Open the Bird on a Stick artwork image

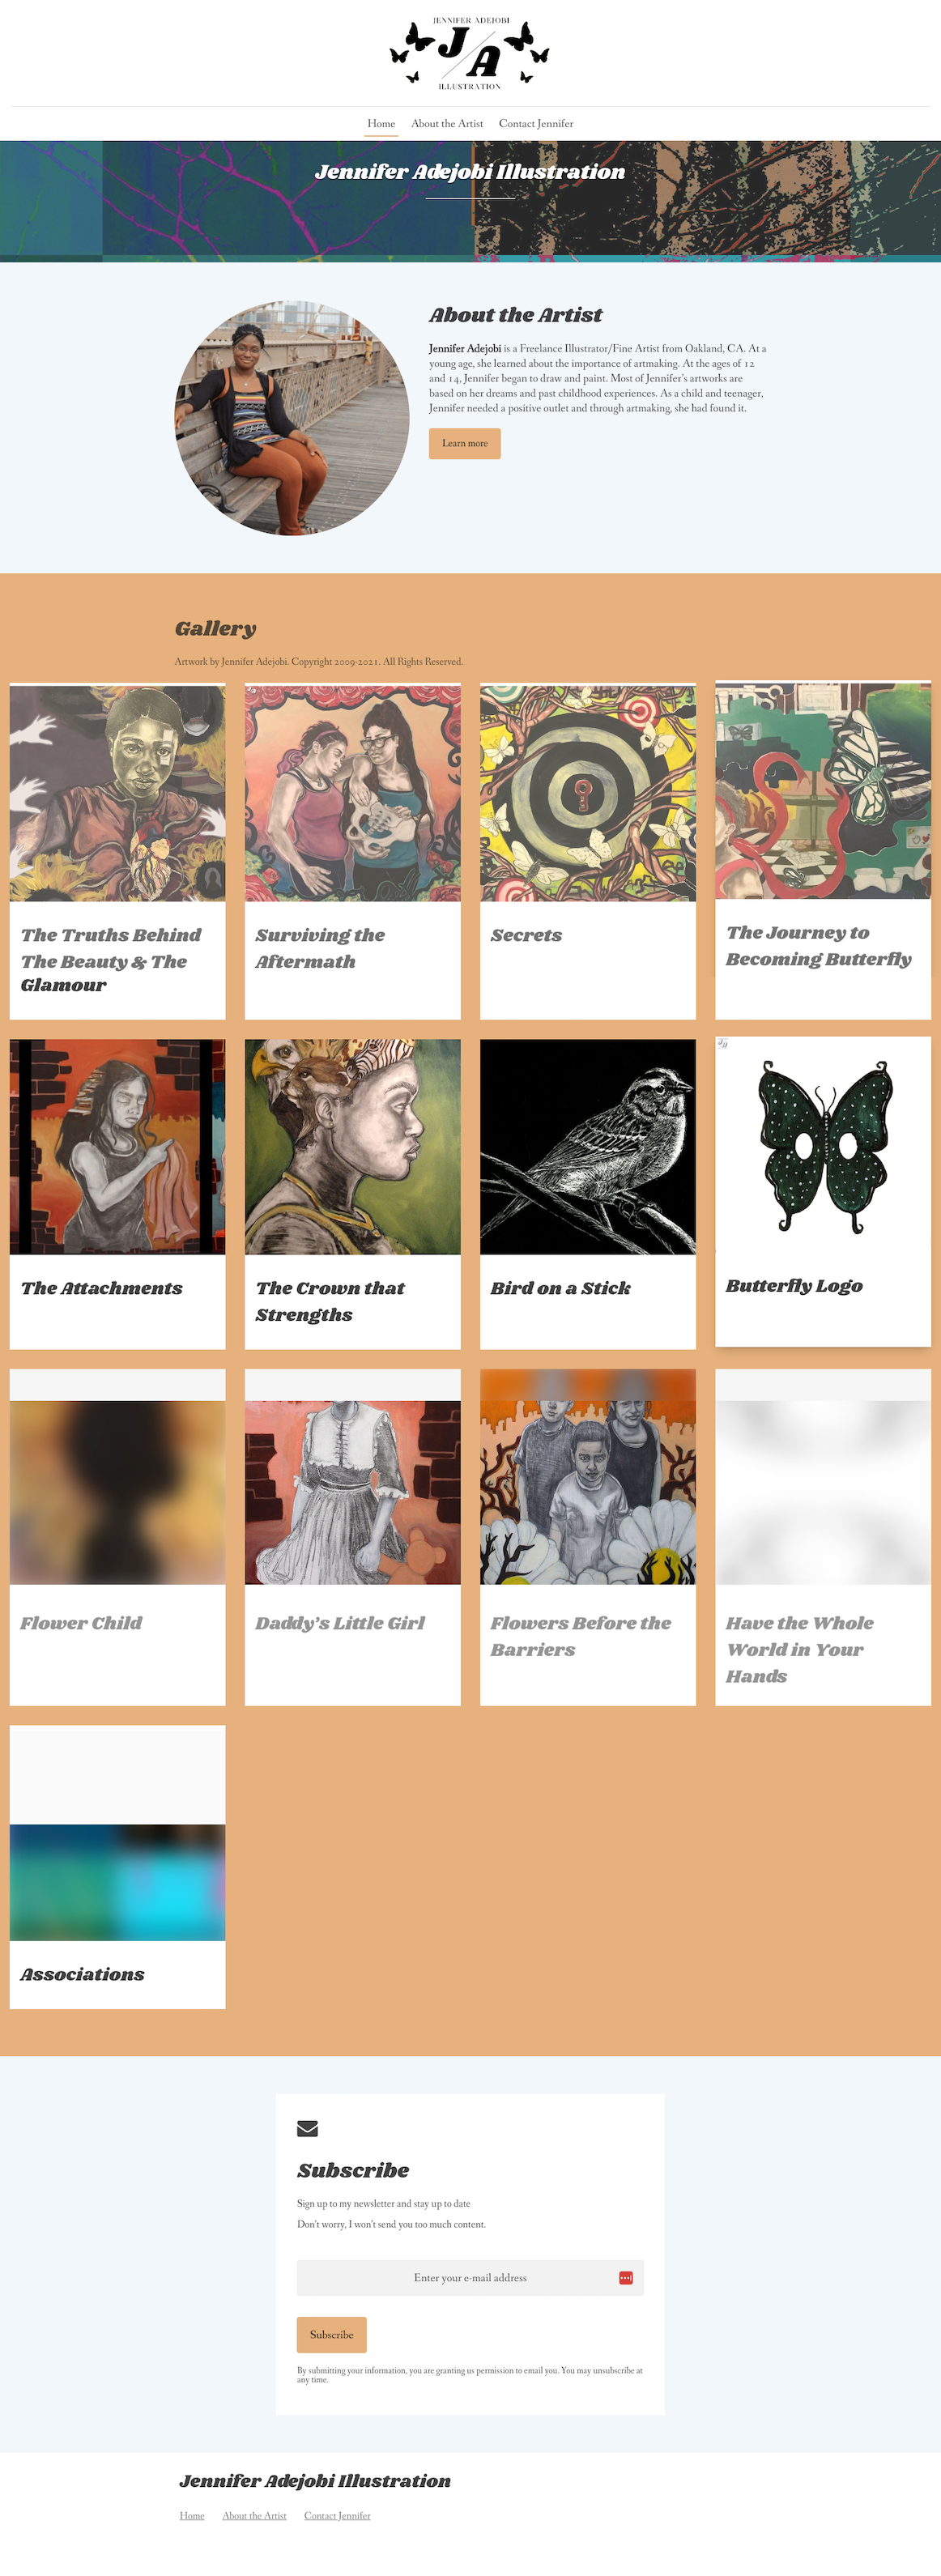click(x=588, y=1146)
